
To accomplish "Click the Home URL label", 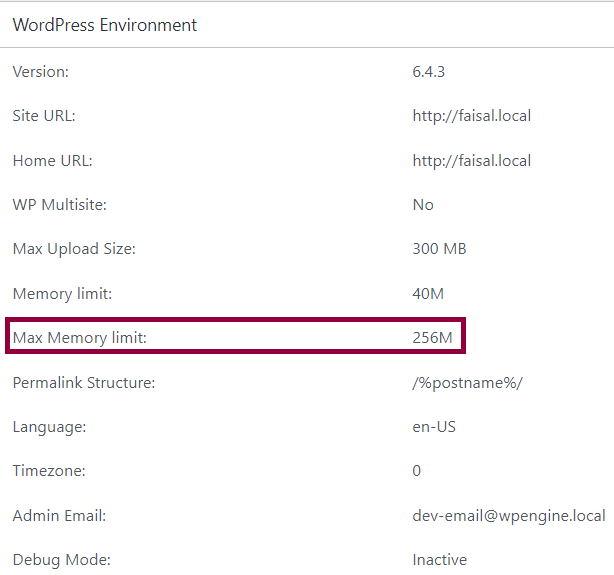I will click(52, 161).
